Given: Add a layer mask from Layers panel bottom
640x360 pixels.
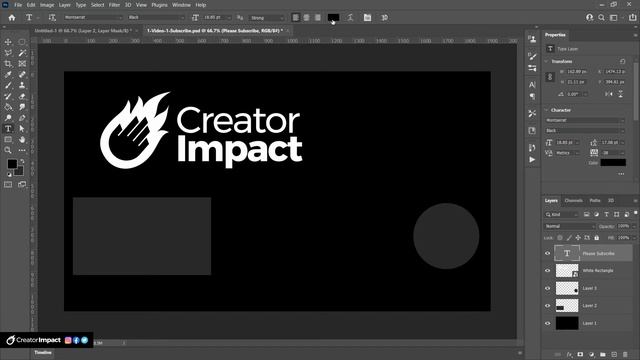Looking at the screenshot, I should coord(580,354).
